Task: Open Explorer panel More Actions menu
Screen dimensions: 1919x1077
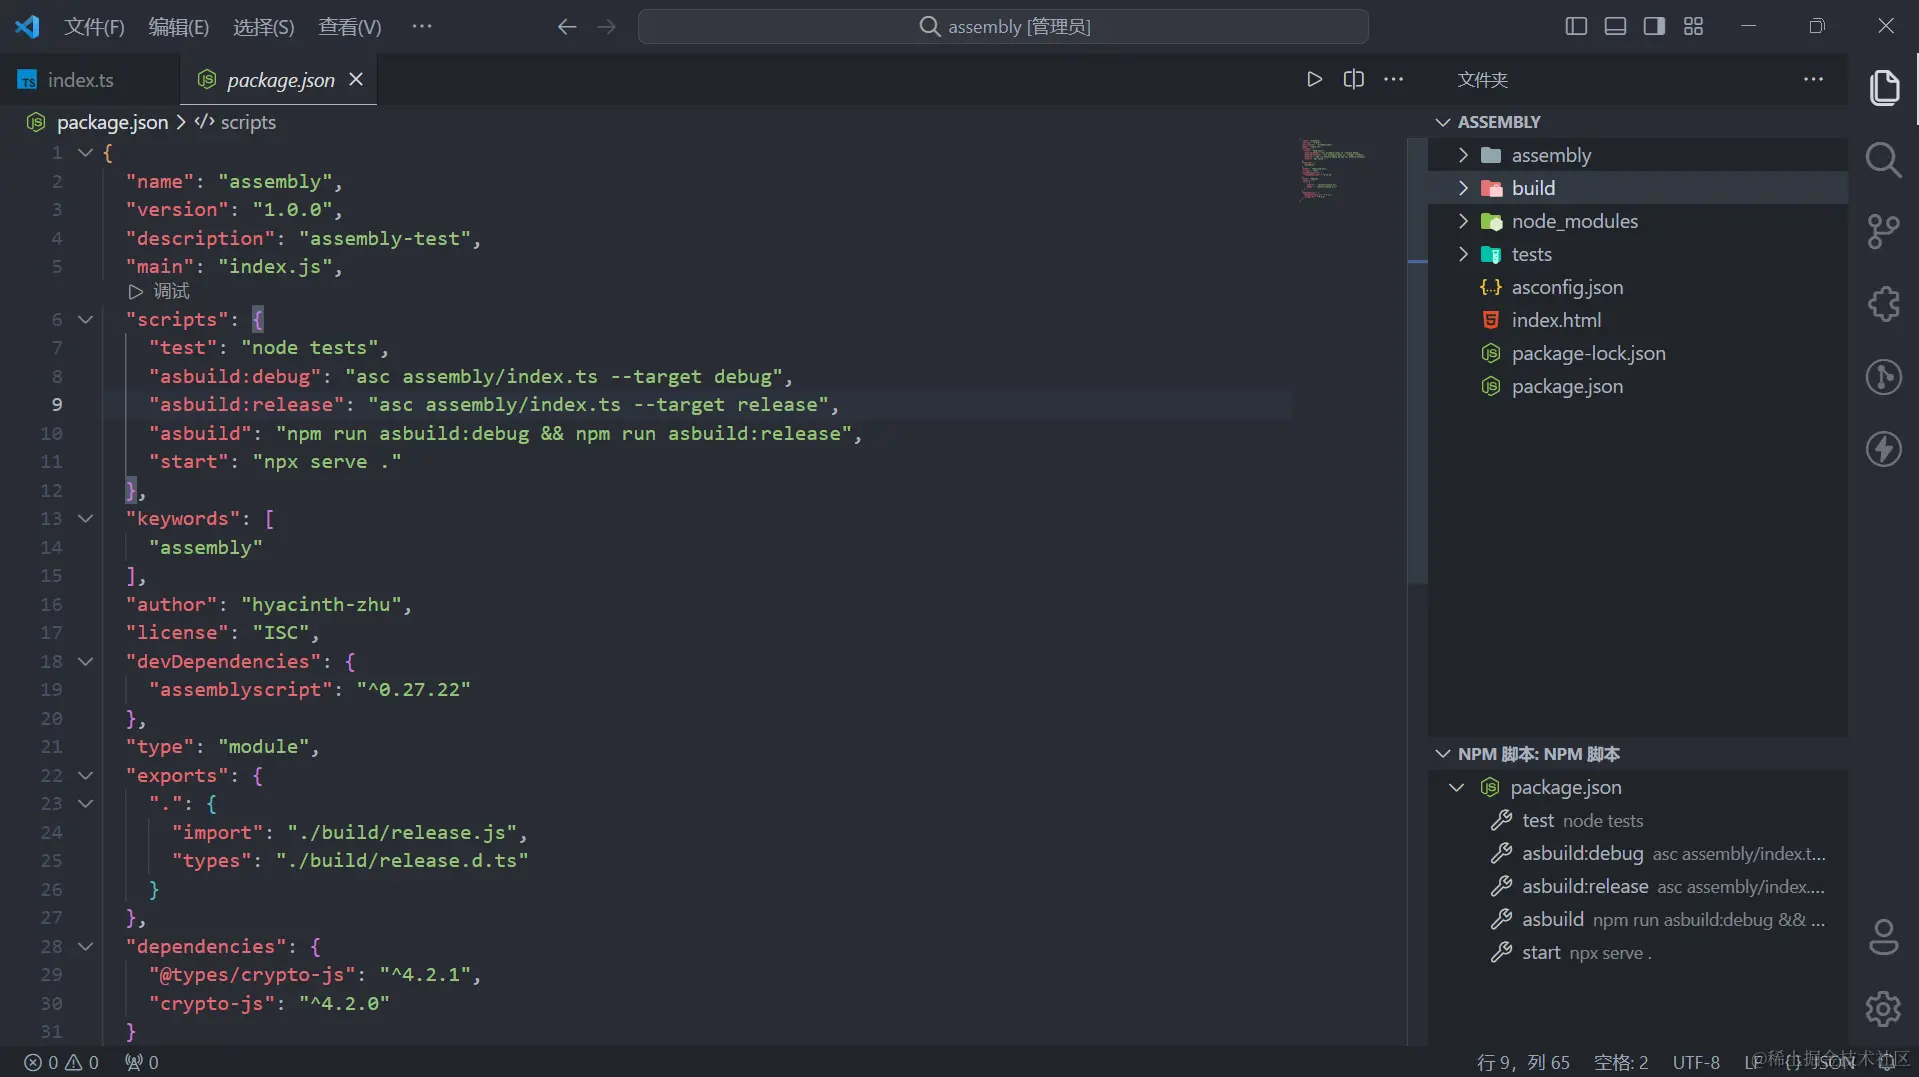Action: coord(1814,79)
